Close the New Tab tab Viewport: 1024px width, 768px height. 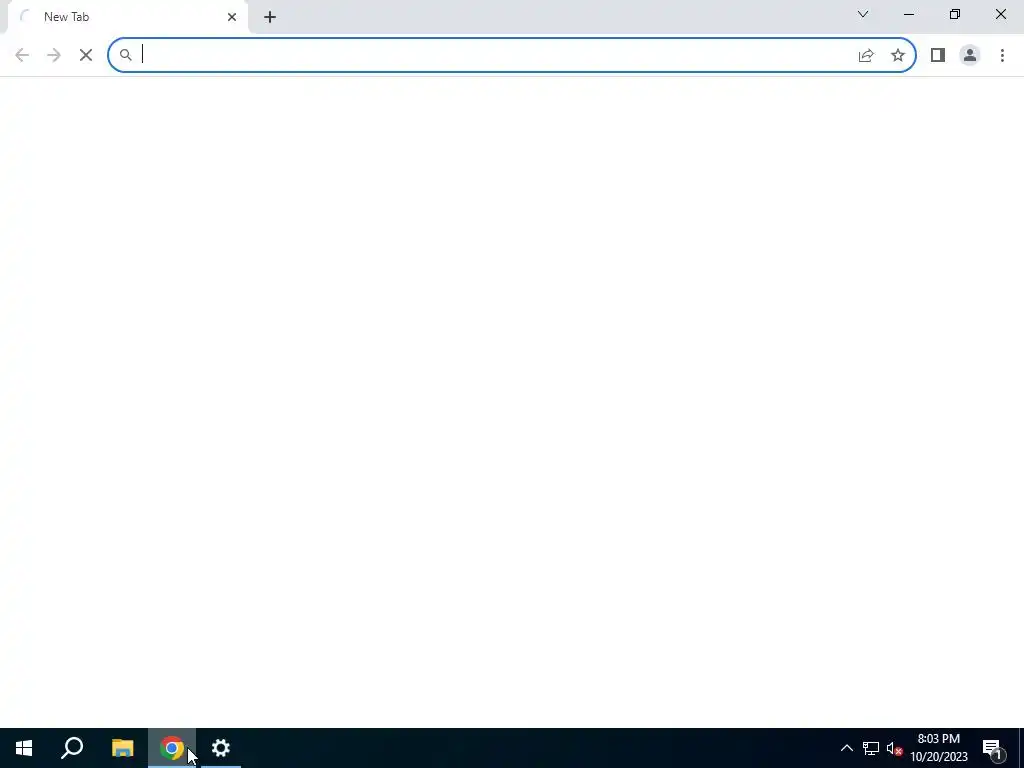(x=232, y=17)
